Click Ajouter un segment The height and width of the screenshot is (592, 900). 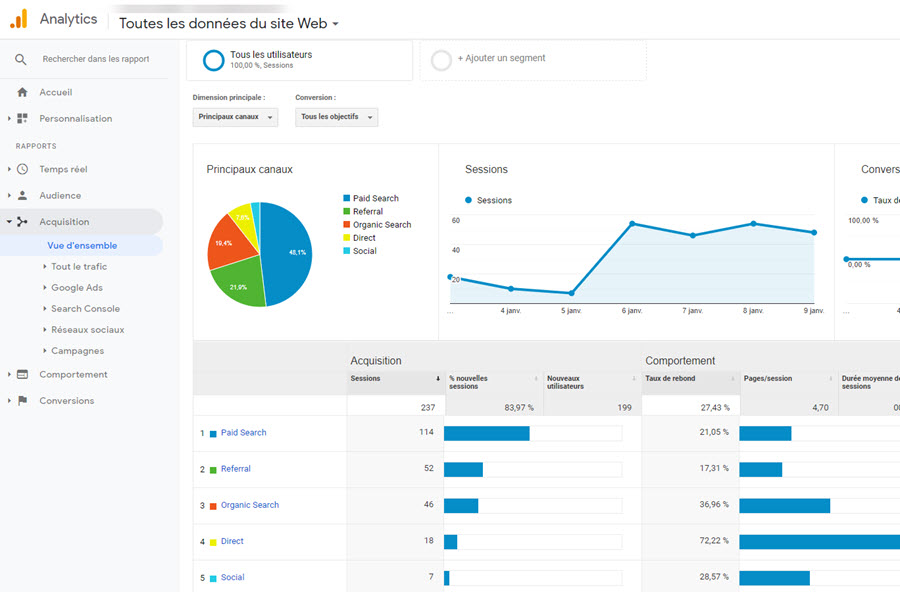pos(501,58)
